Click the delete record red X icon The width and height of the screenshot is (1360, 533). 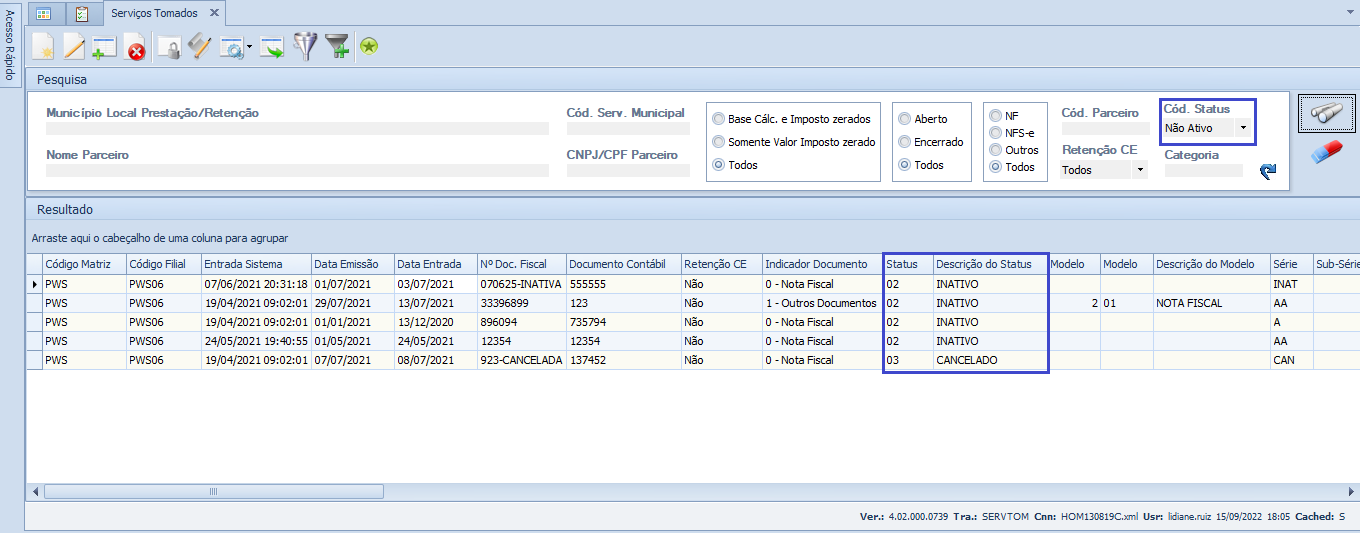click(x=135, y=47)
